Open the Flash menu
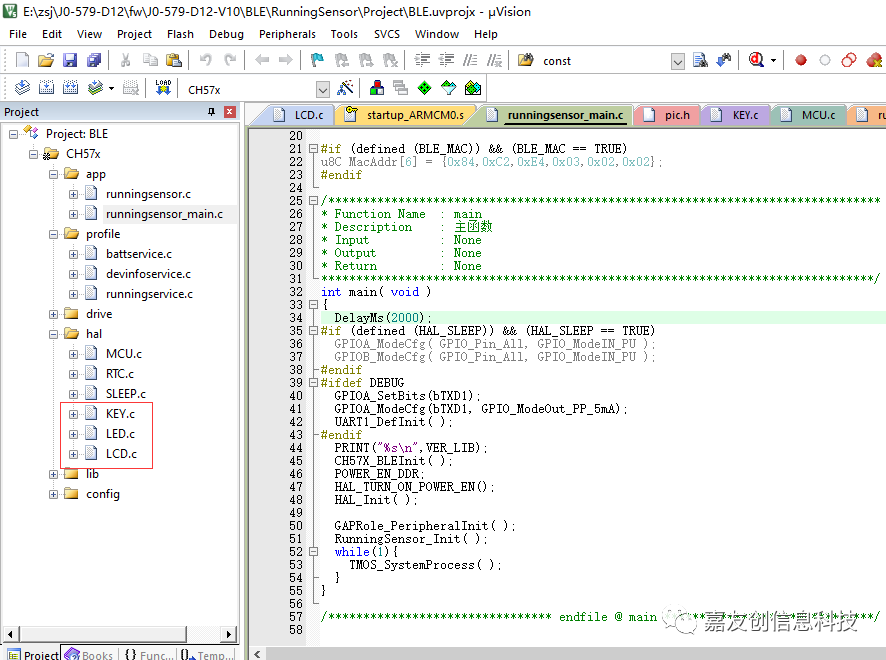Screen dimensions: 886x660 click(x=180, y=34)
